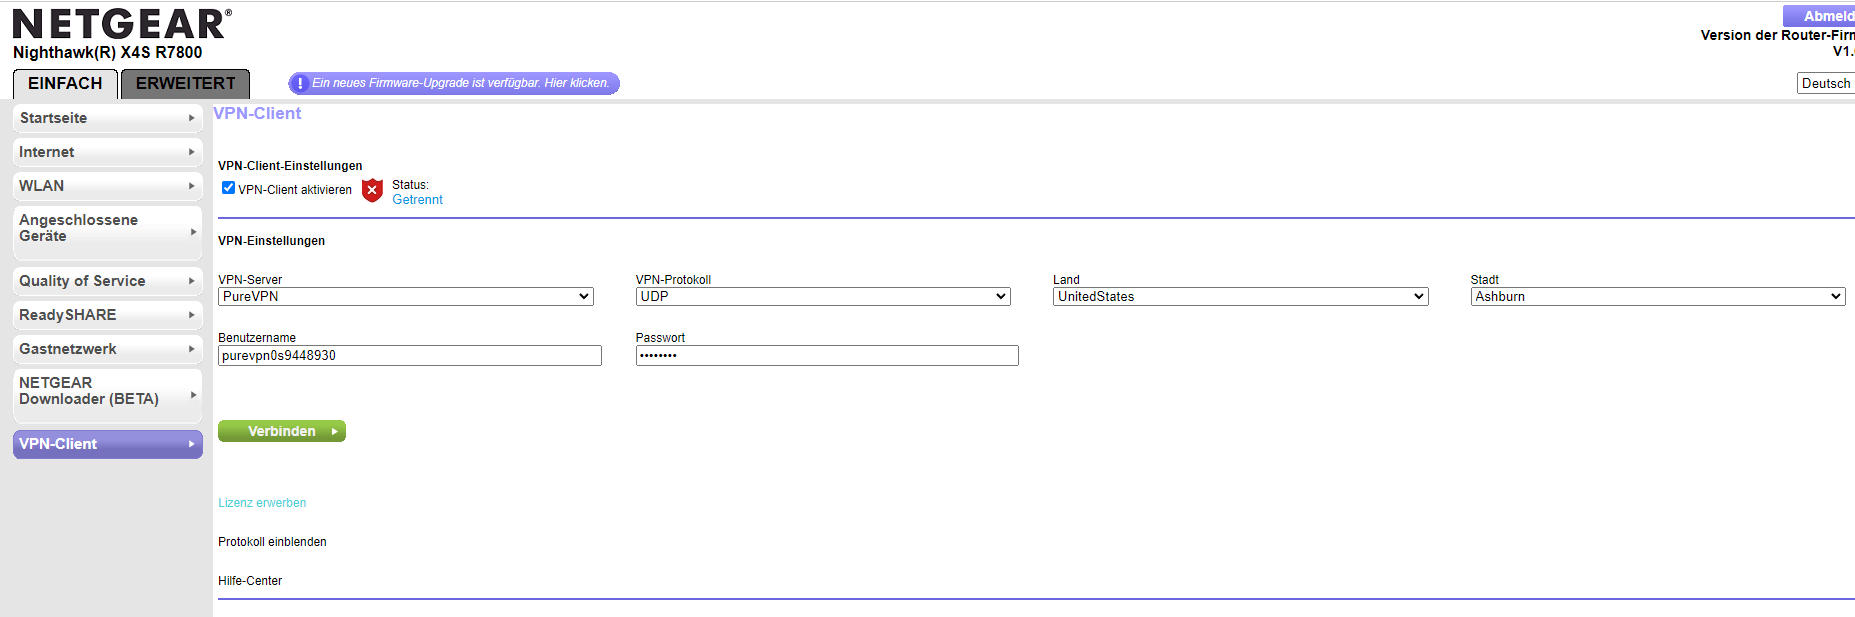Open the Startseite menu item

[108, 118]
